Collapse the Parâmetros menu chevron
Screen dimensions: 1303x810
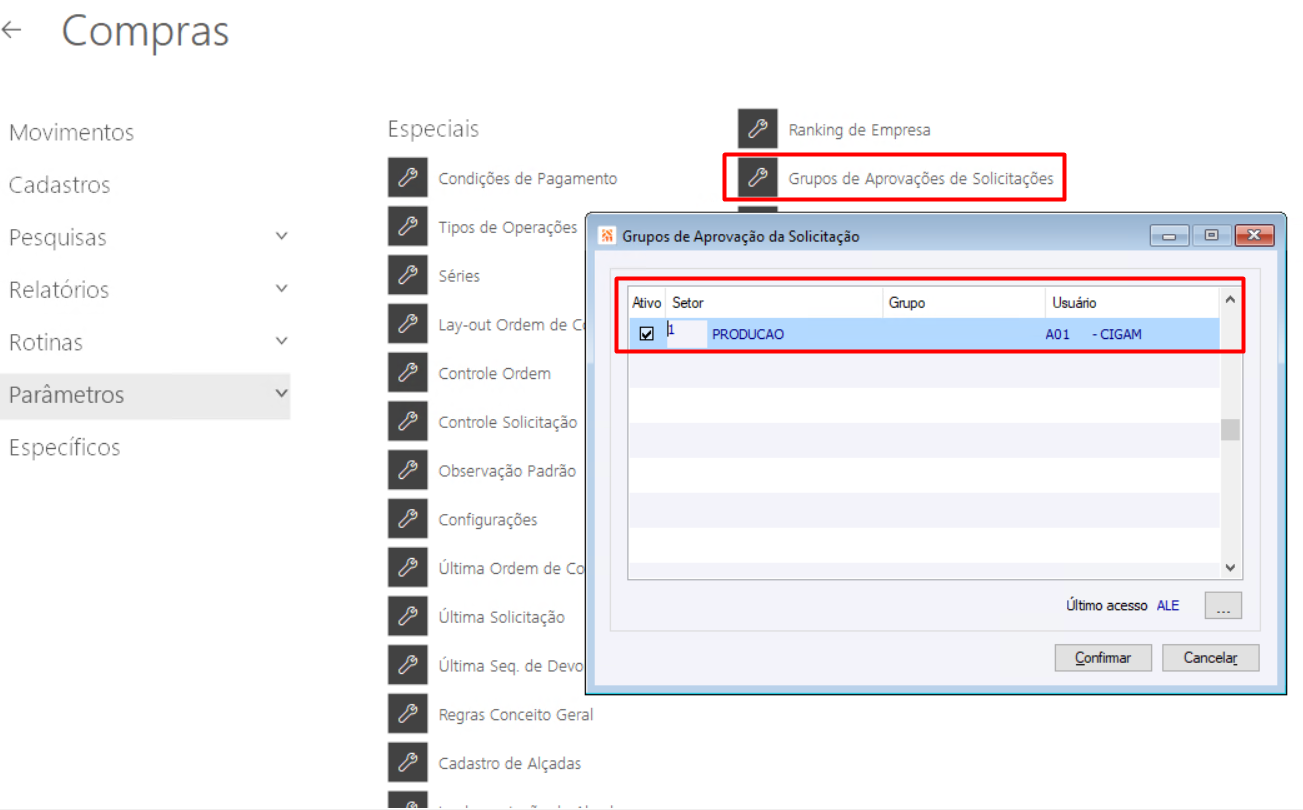[282, 394]
